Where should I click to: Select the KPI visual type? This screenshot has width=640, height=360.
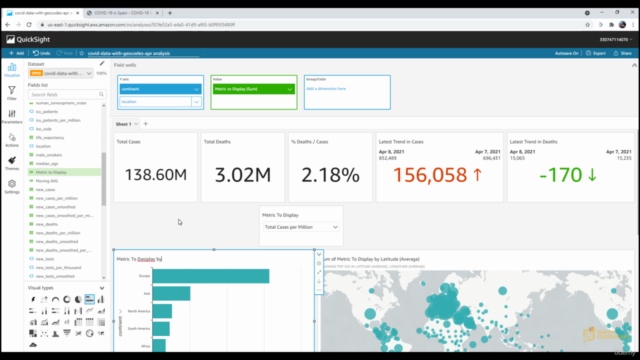[44, 299]
